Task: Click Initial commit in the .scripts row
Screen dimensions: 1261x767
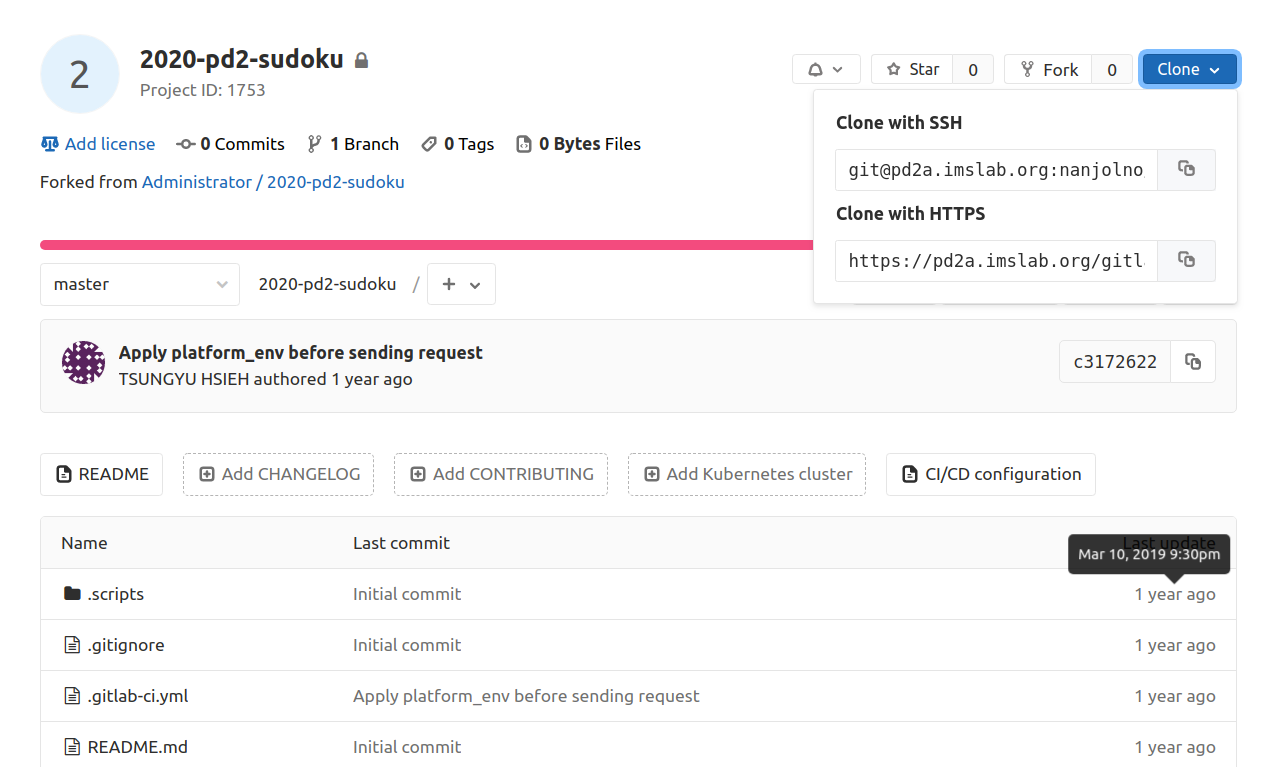Action: [x=407, y=594]
